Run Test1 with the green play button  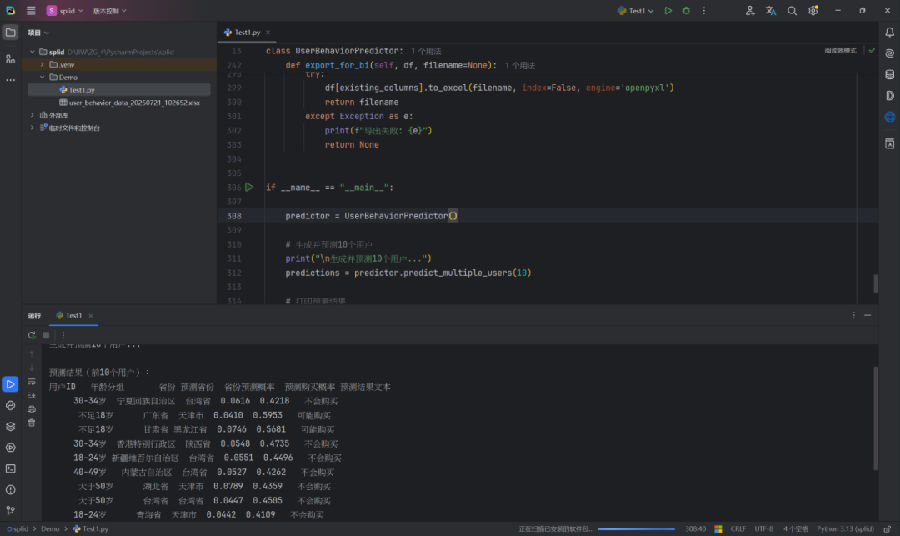668,11
